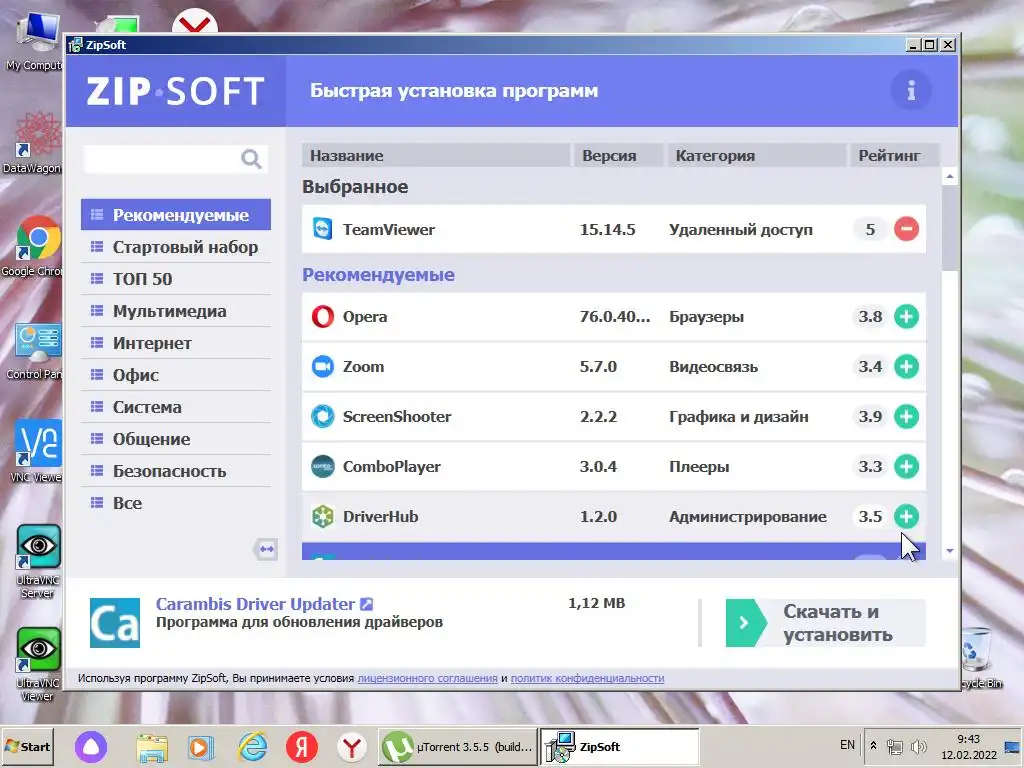Click the ScreenShooter app icon
1024x768 pixels.
[x=323, y=417]
